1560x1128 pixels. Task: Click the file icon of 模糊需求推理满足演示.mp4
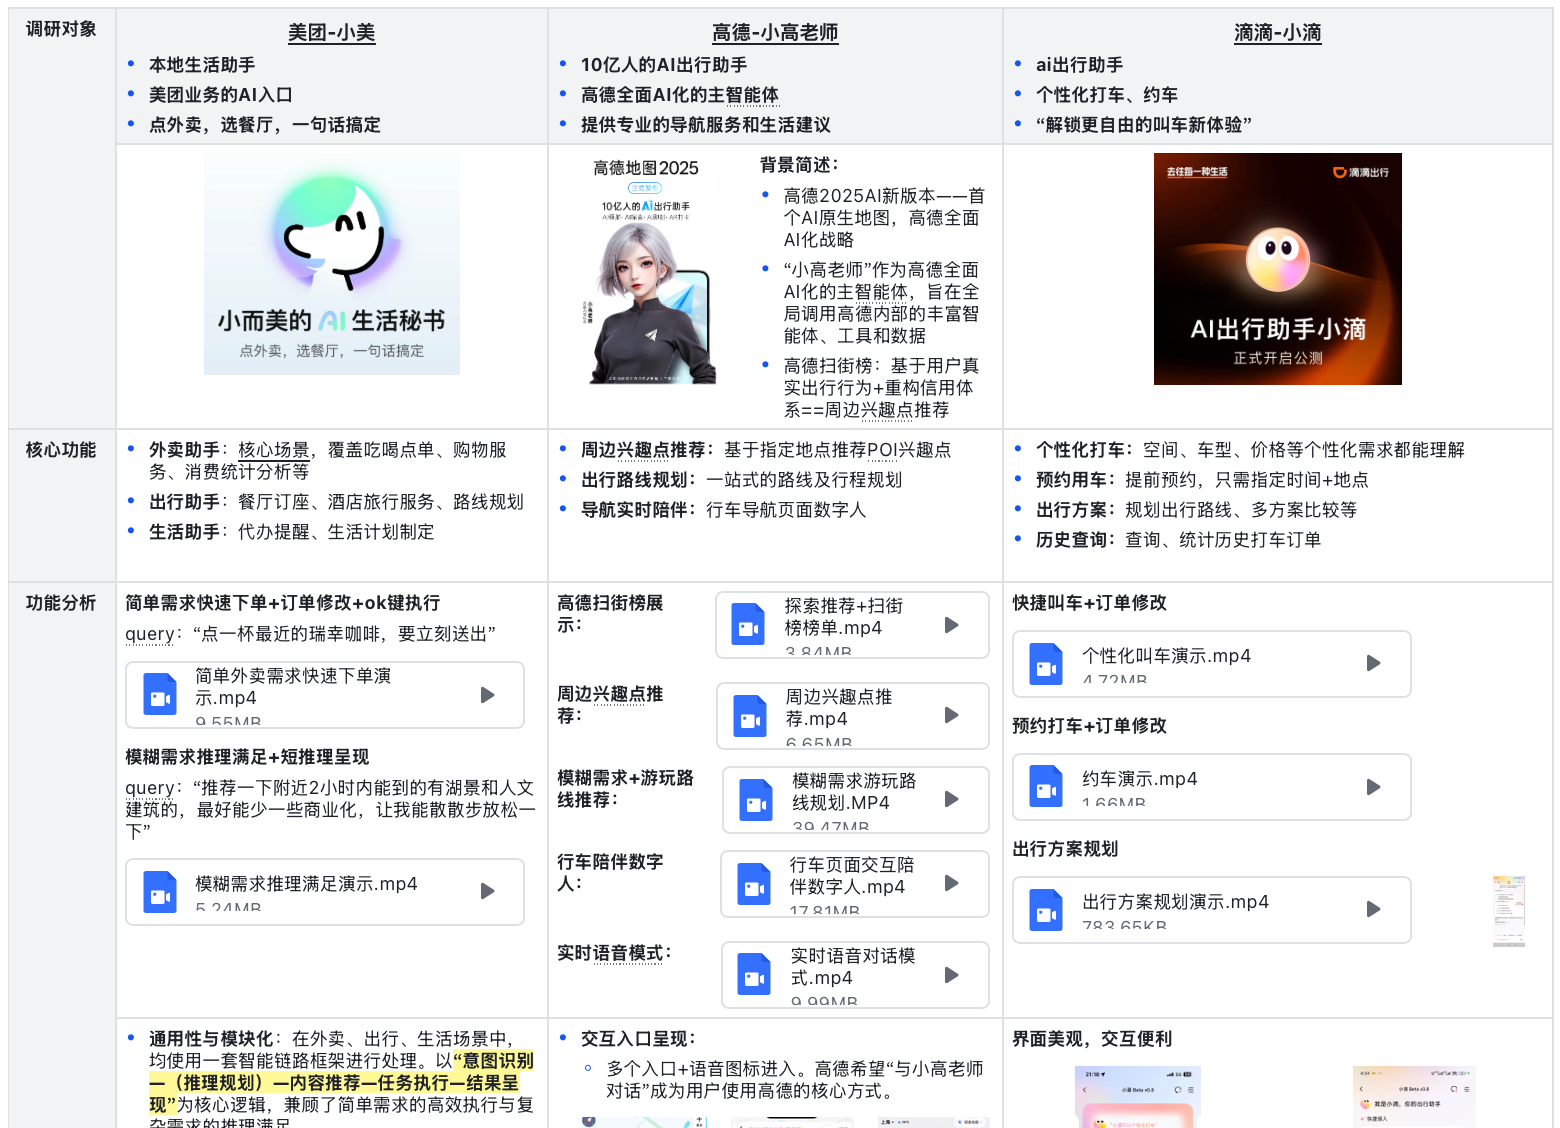pyautogui.click(x=160, y=891)
